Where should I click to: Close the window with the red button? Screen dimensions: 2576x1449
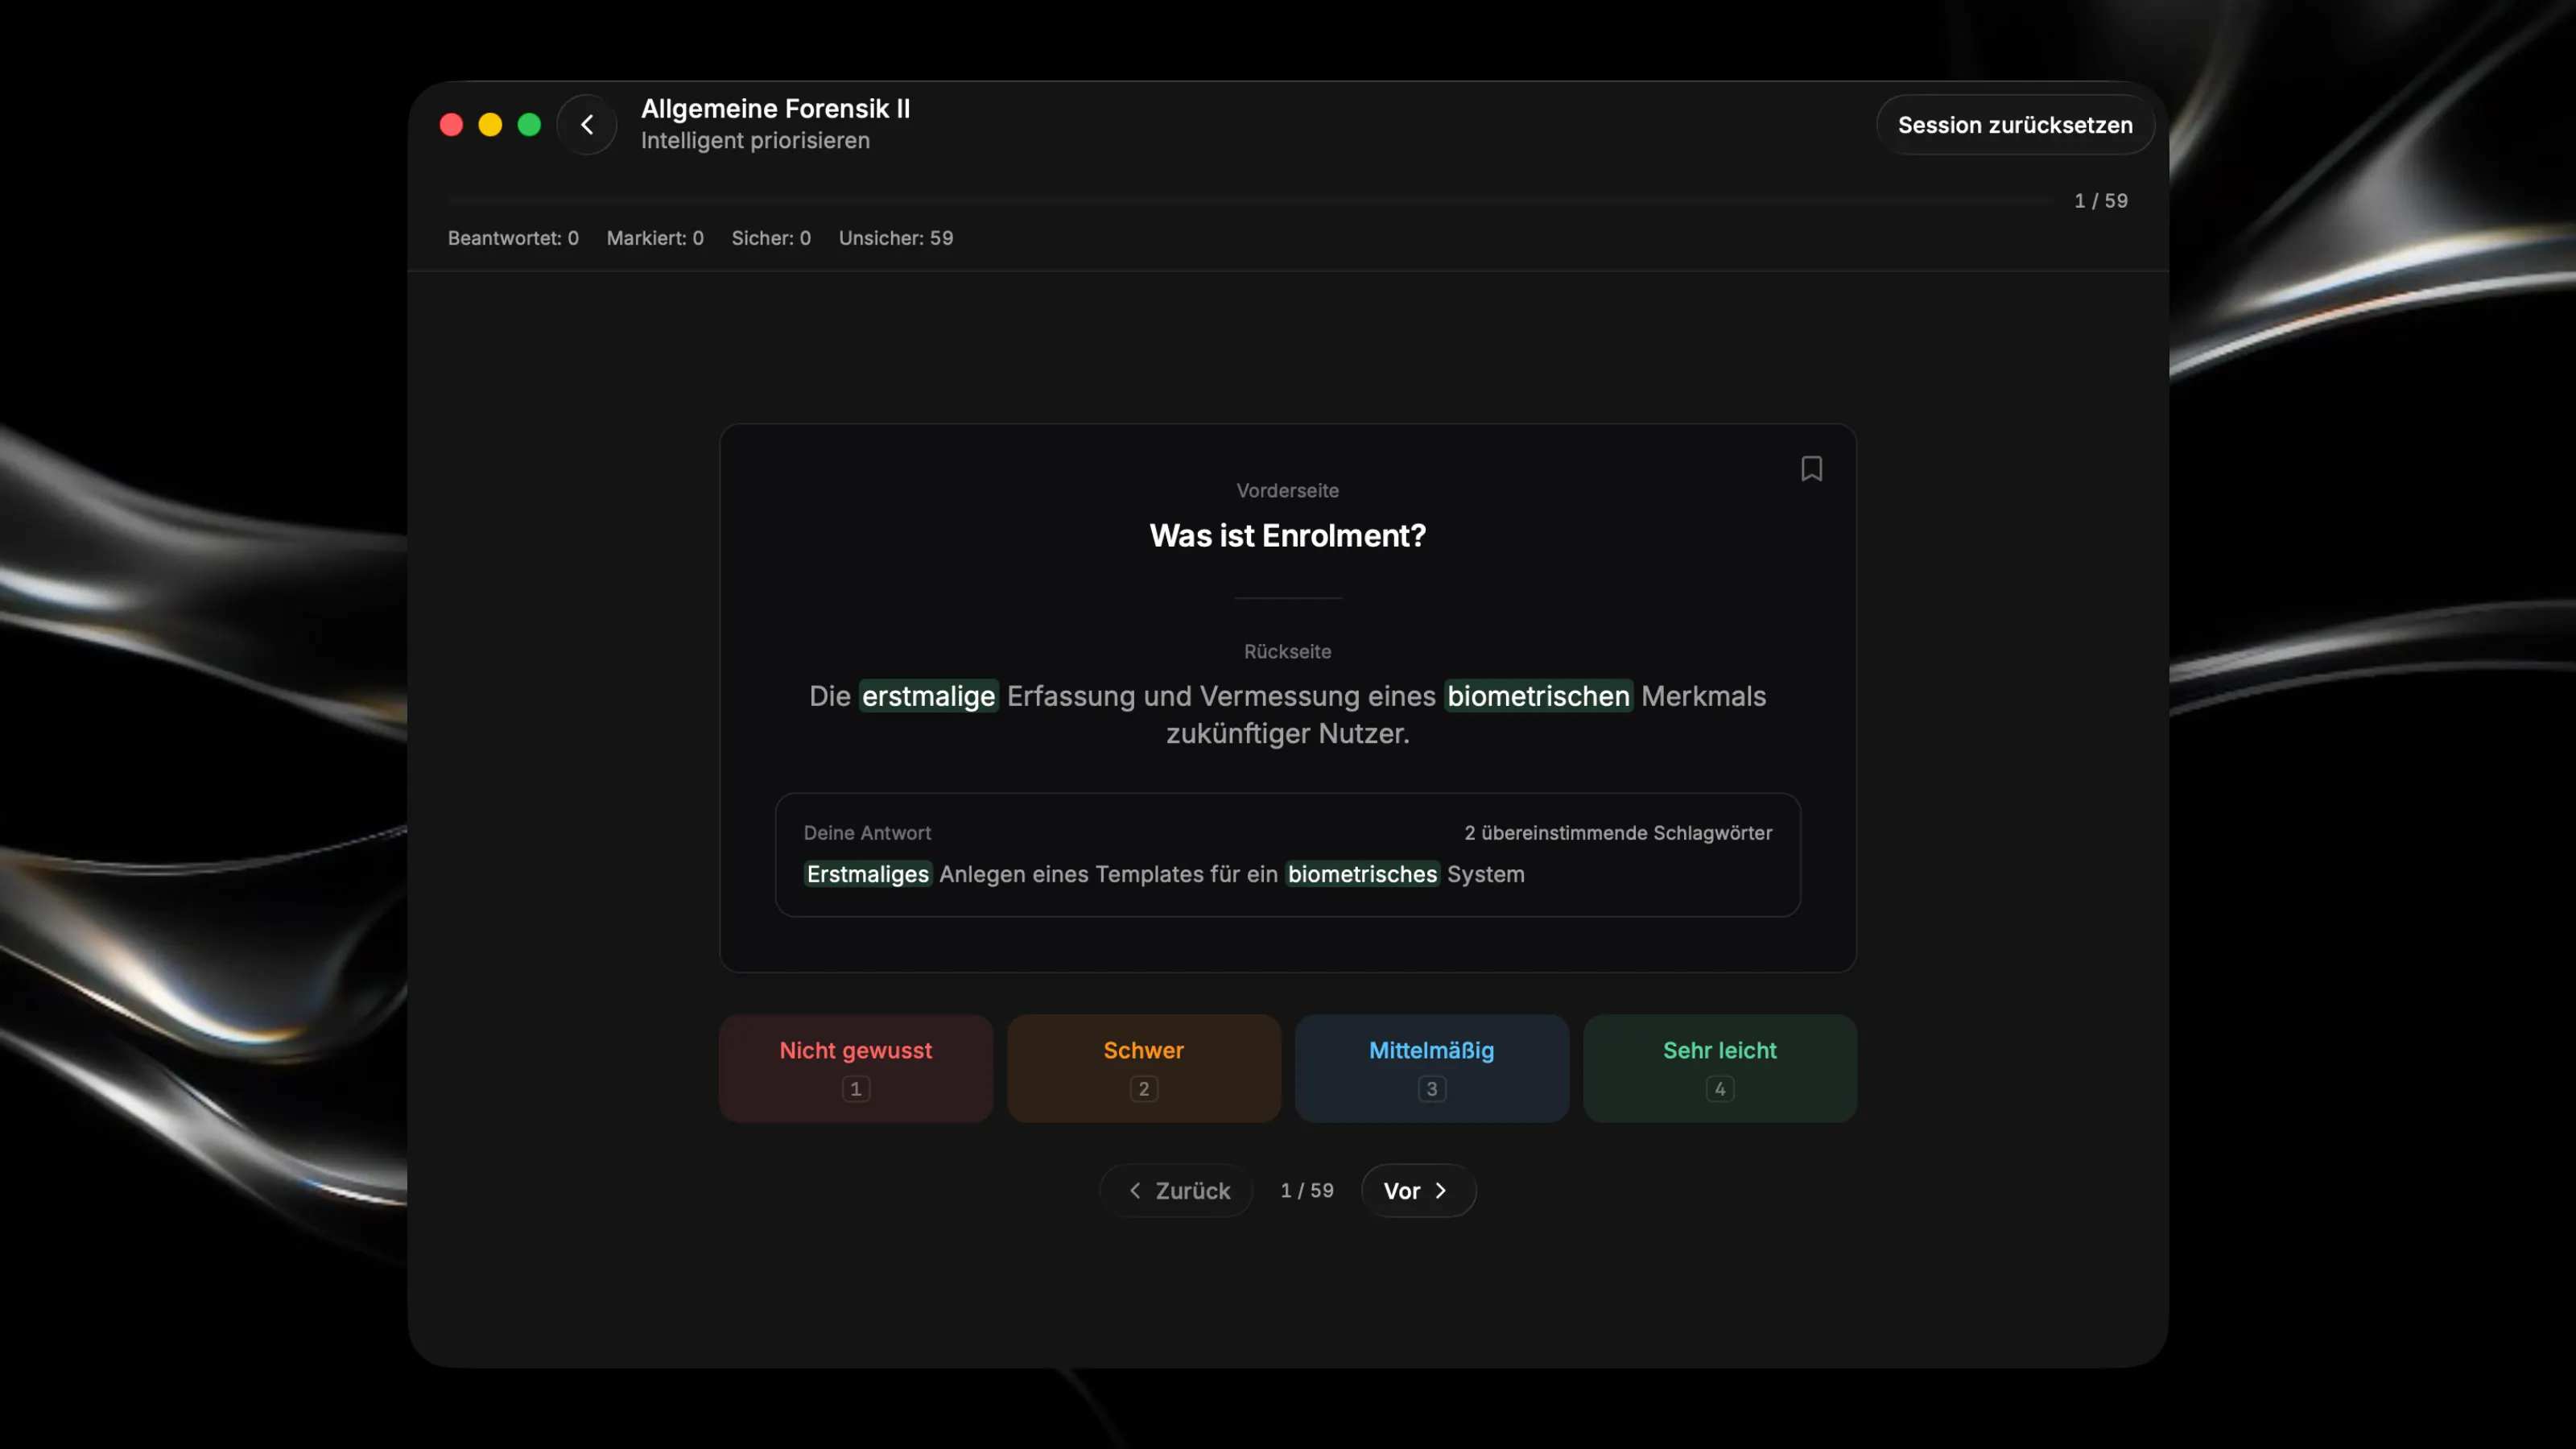click(x=451, y=125)
